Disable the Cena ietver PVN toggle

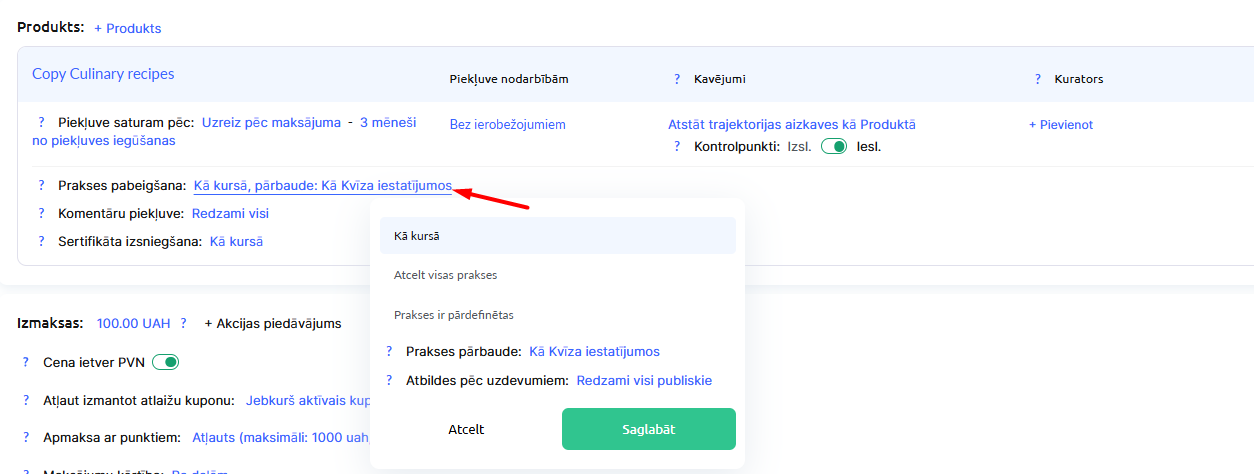pyautogui.click(x=165, y=361)
